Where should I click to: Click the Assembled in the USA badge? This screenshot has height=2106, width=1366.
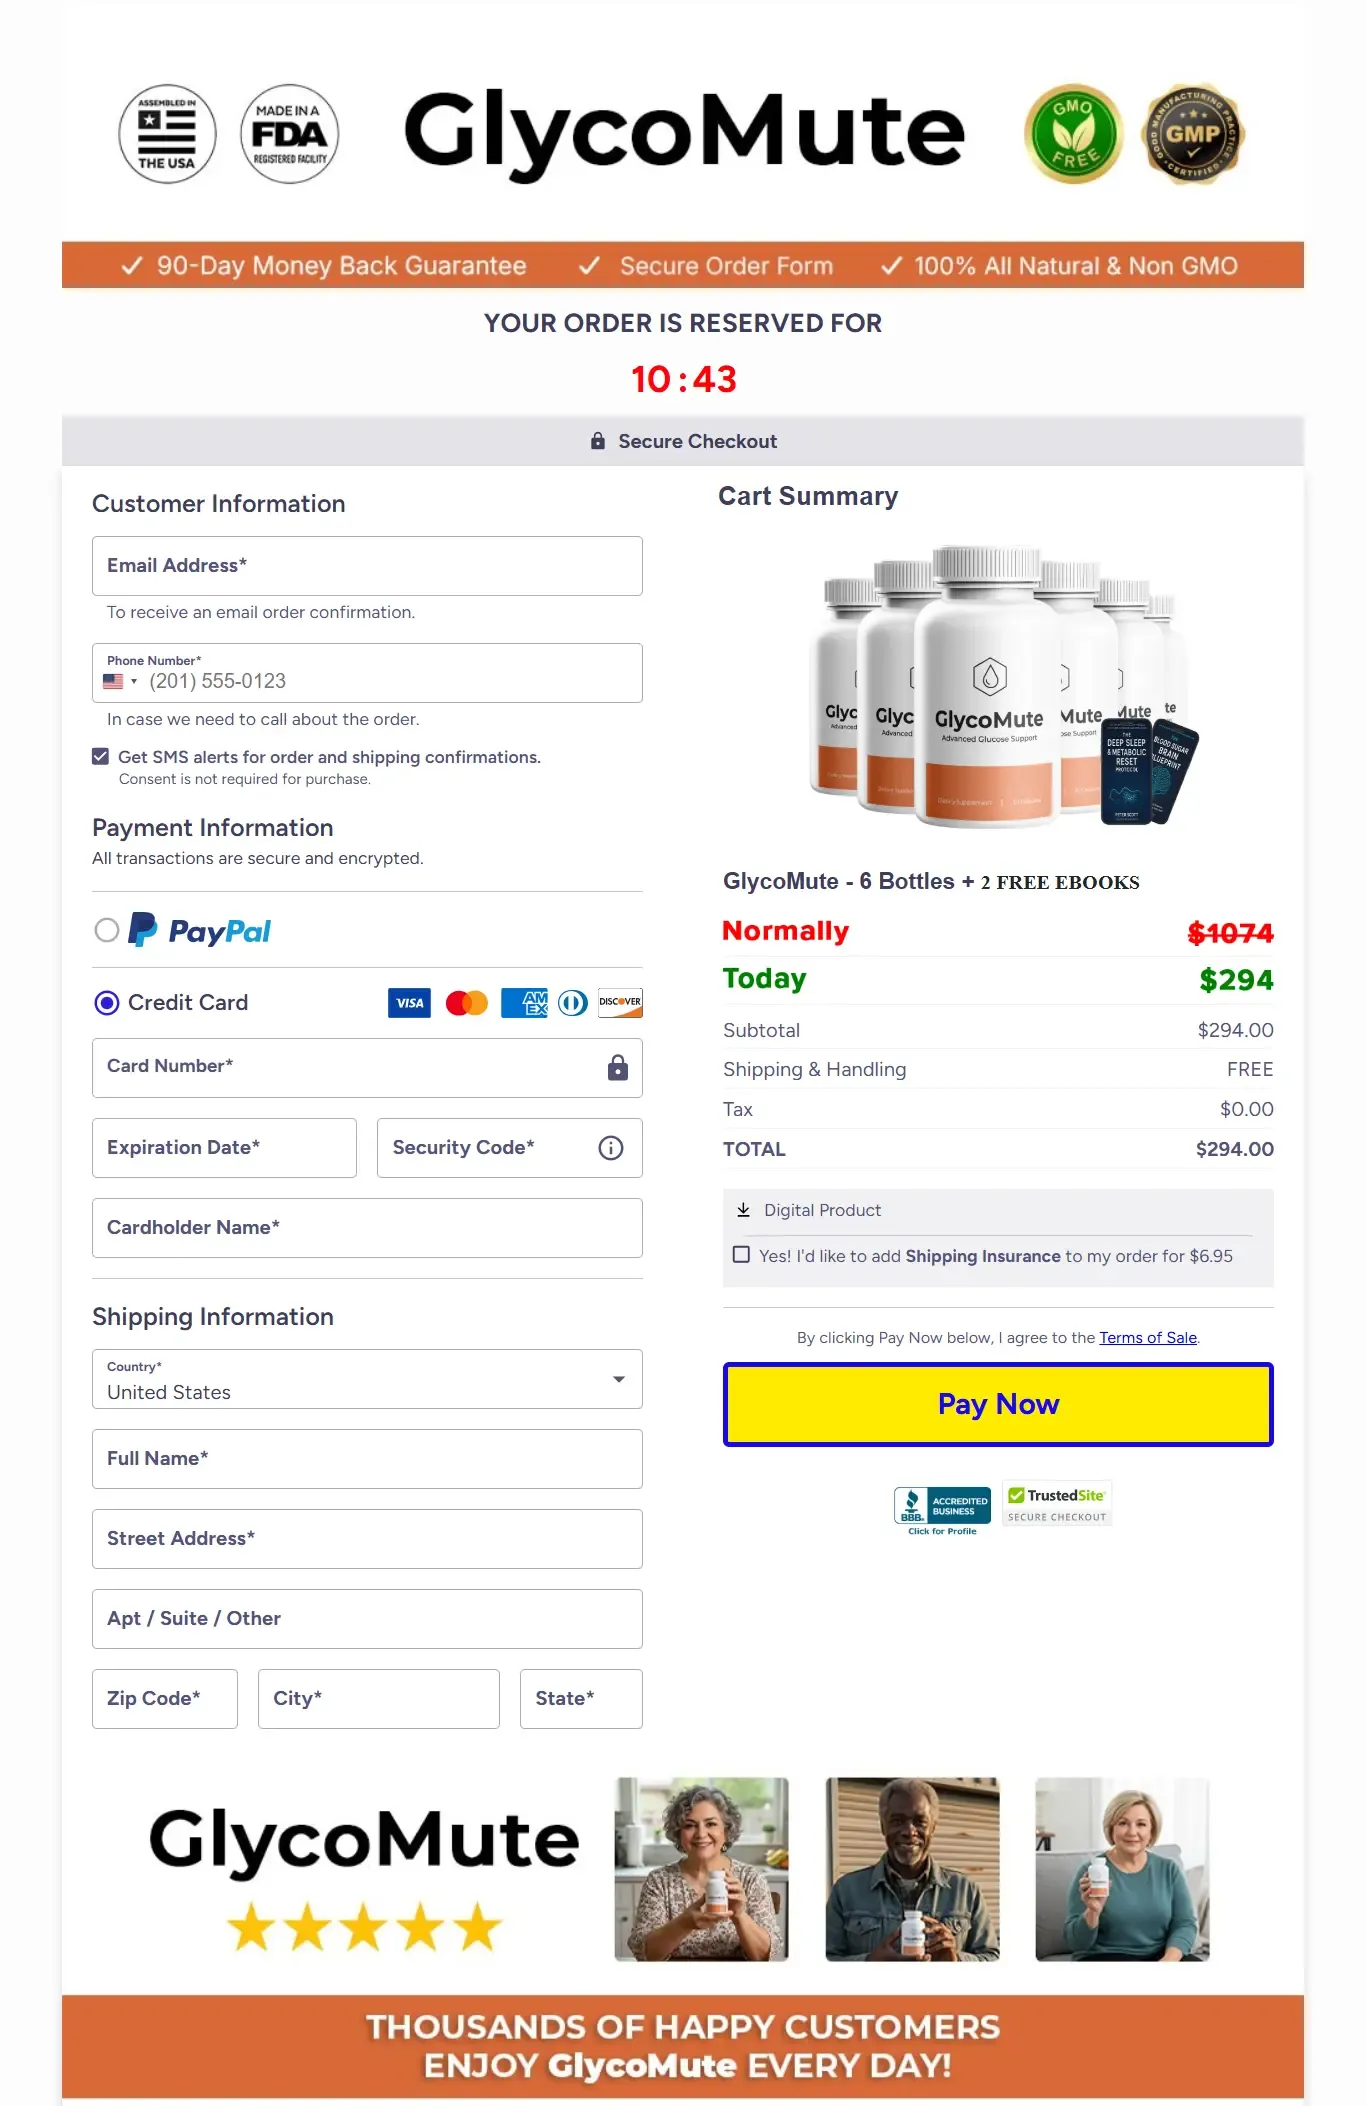[166, 134]
